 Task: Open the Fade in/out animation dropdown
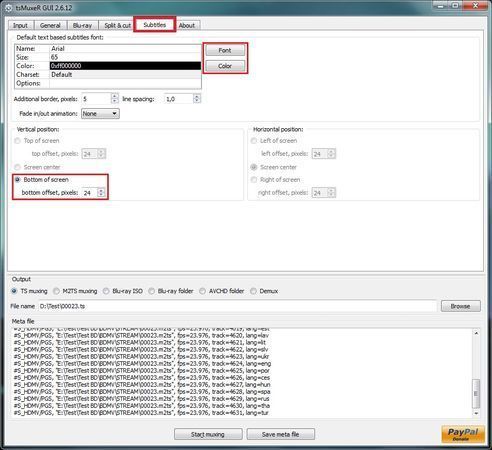pos(100,114)
